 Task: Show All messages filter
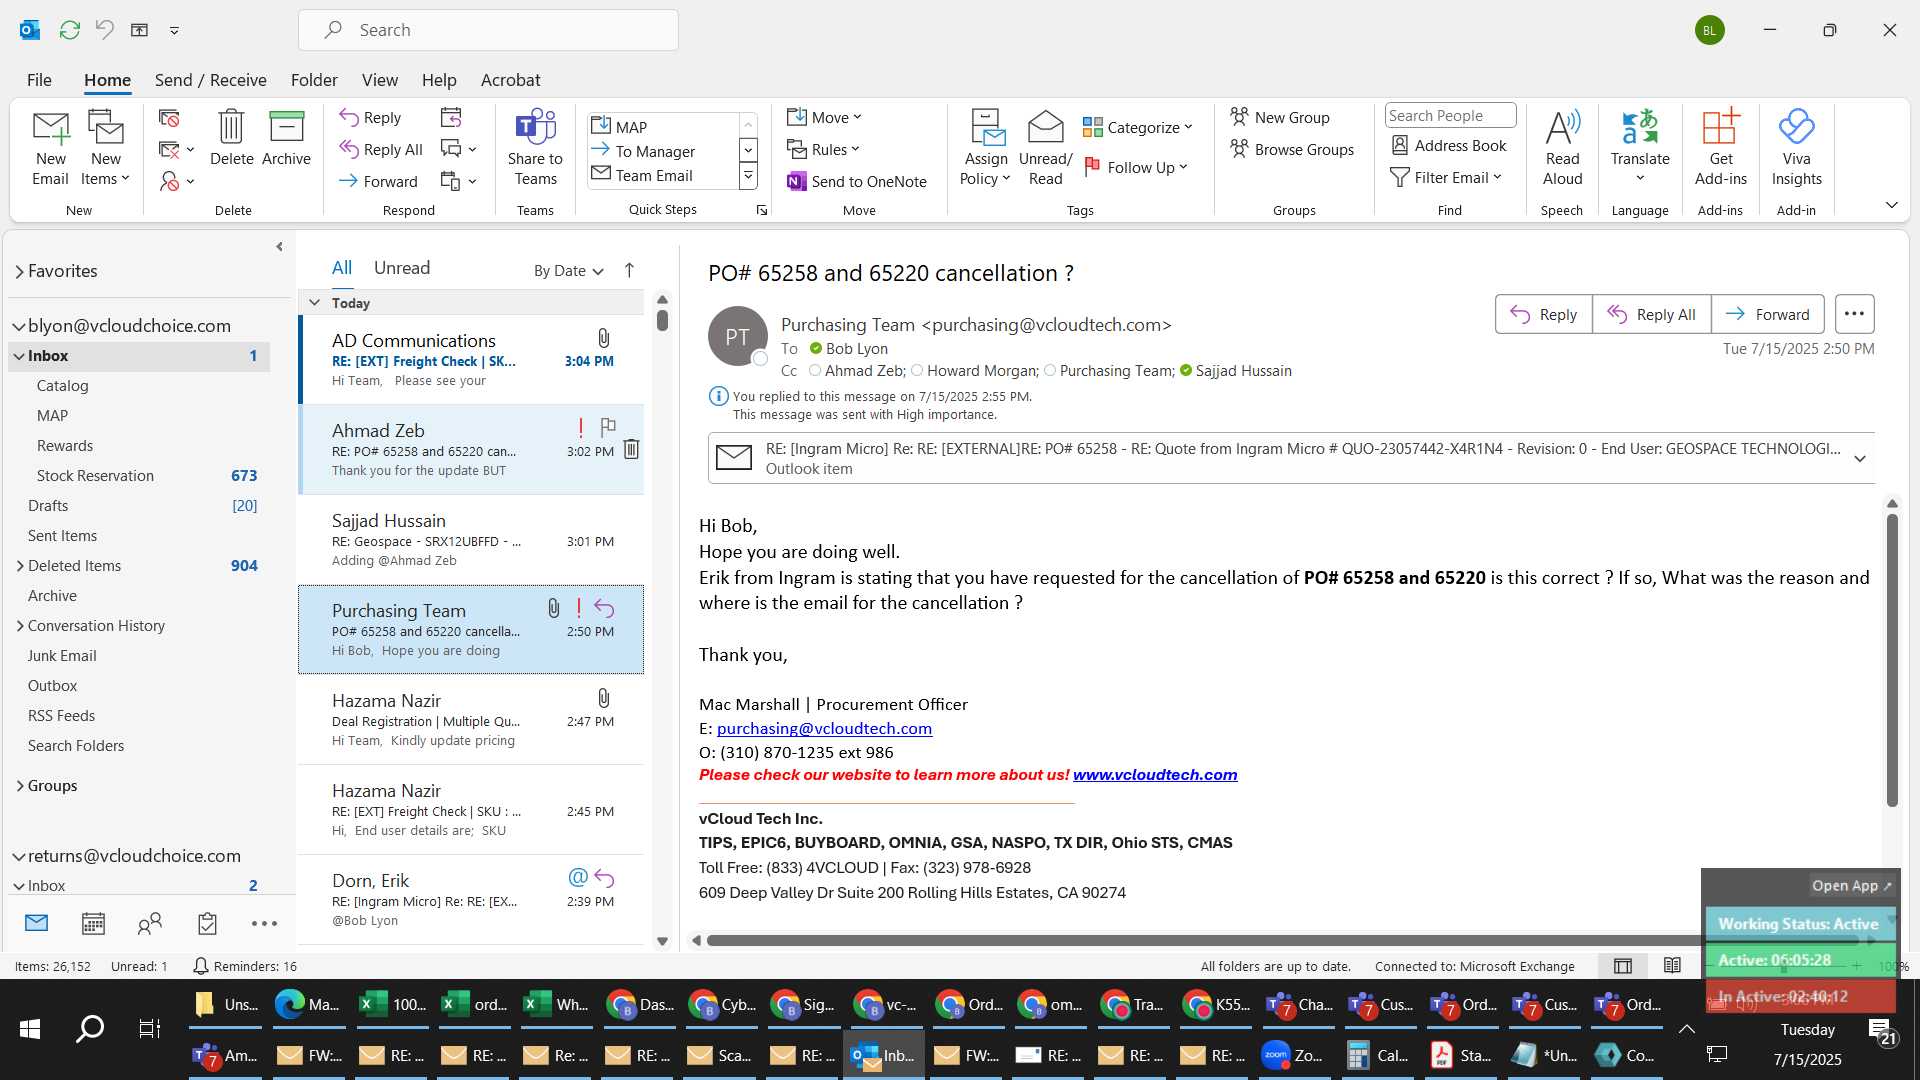tap(342, 267)
